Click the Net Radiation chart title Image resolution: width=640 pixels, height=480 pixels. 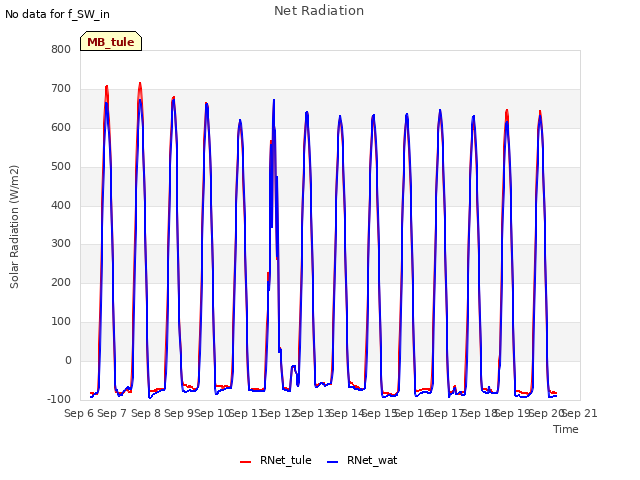pyautogui.click(x=319, y=11)
